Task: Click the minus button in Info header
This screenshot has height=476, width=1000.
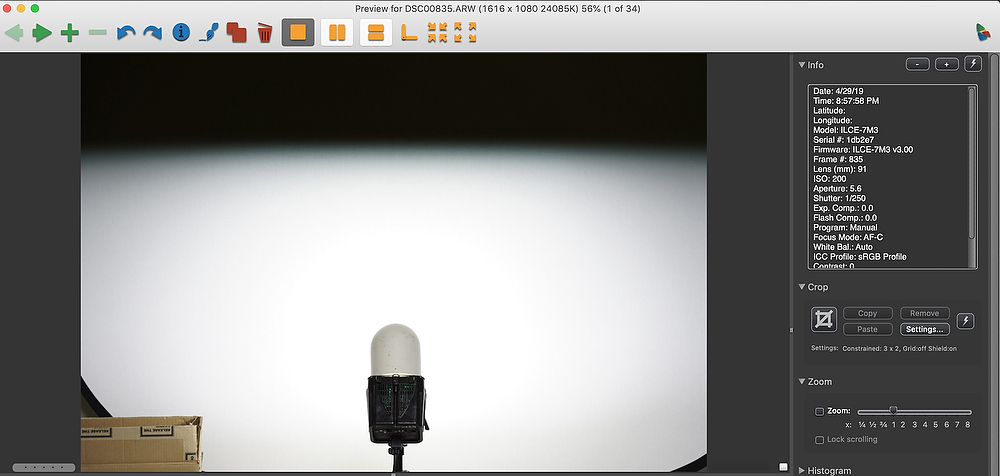Action: (918, 64)
